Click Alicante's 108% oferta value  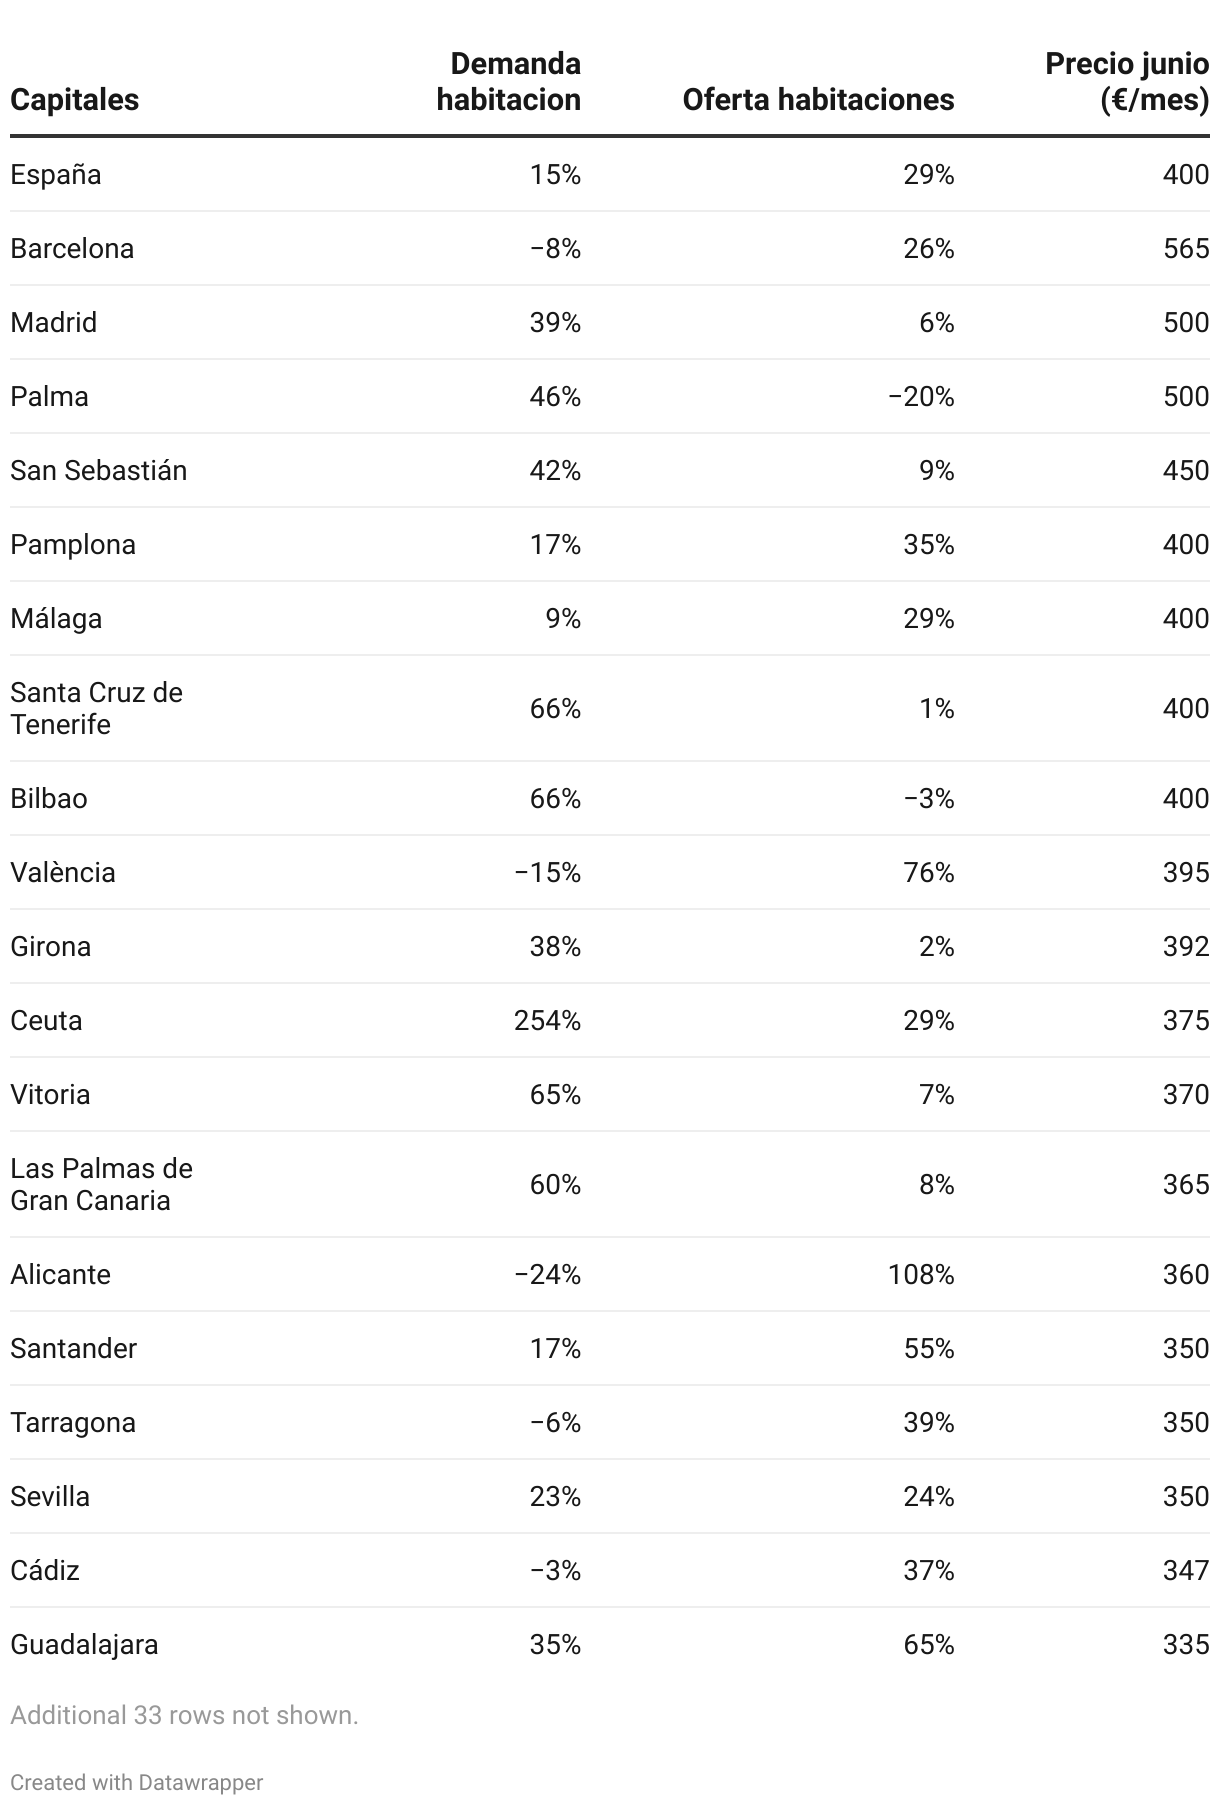click(921, 1275)
